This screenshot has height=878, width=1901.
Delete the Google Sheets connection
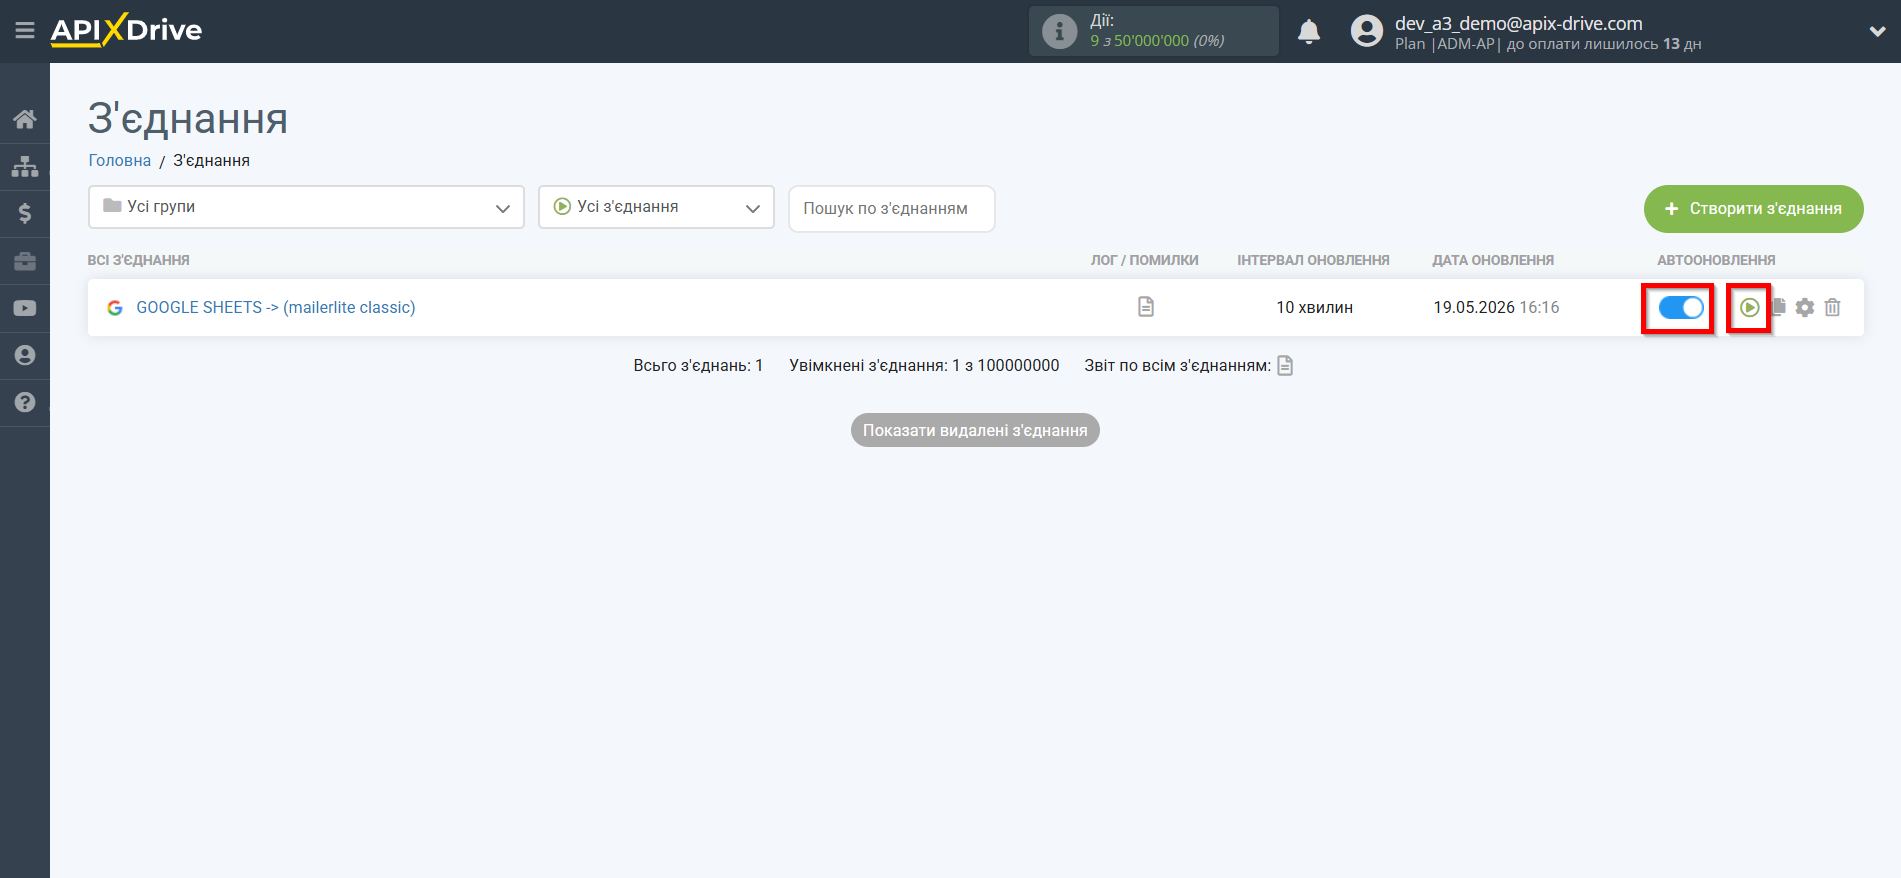1832,307
